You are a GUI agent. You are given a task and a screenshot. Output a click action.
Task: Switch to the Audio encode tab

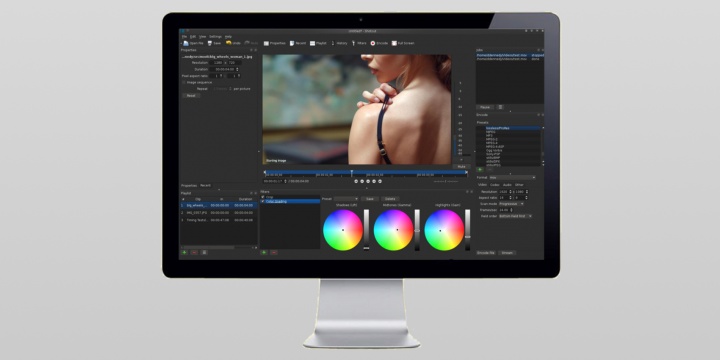507,185
